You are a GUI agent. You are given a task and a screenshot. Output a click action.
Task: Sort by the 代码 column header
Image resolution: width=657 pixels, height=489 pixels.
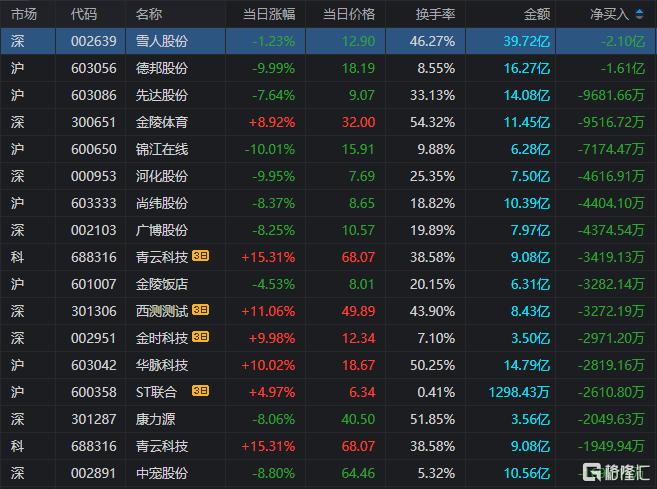click(x=84, y=15)
